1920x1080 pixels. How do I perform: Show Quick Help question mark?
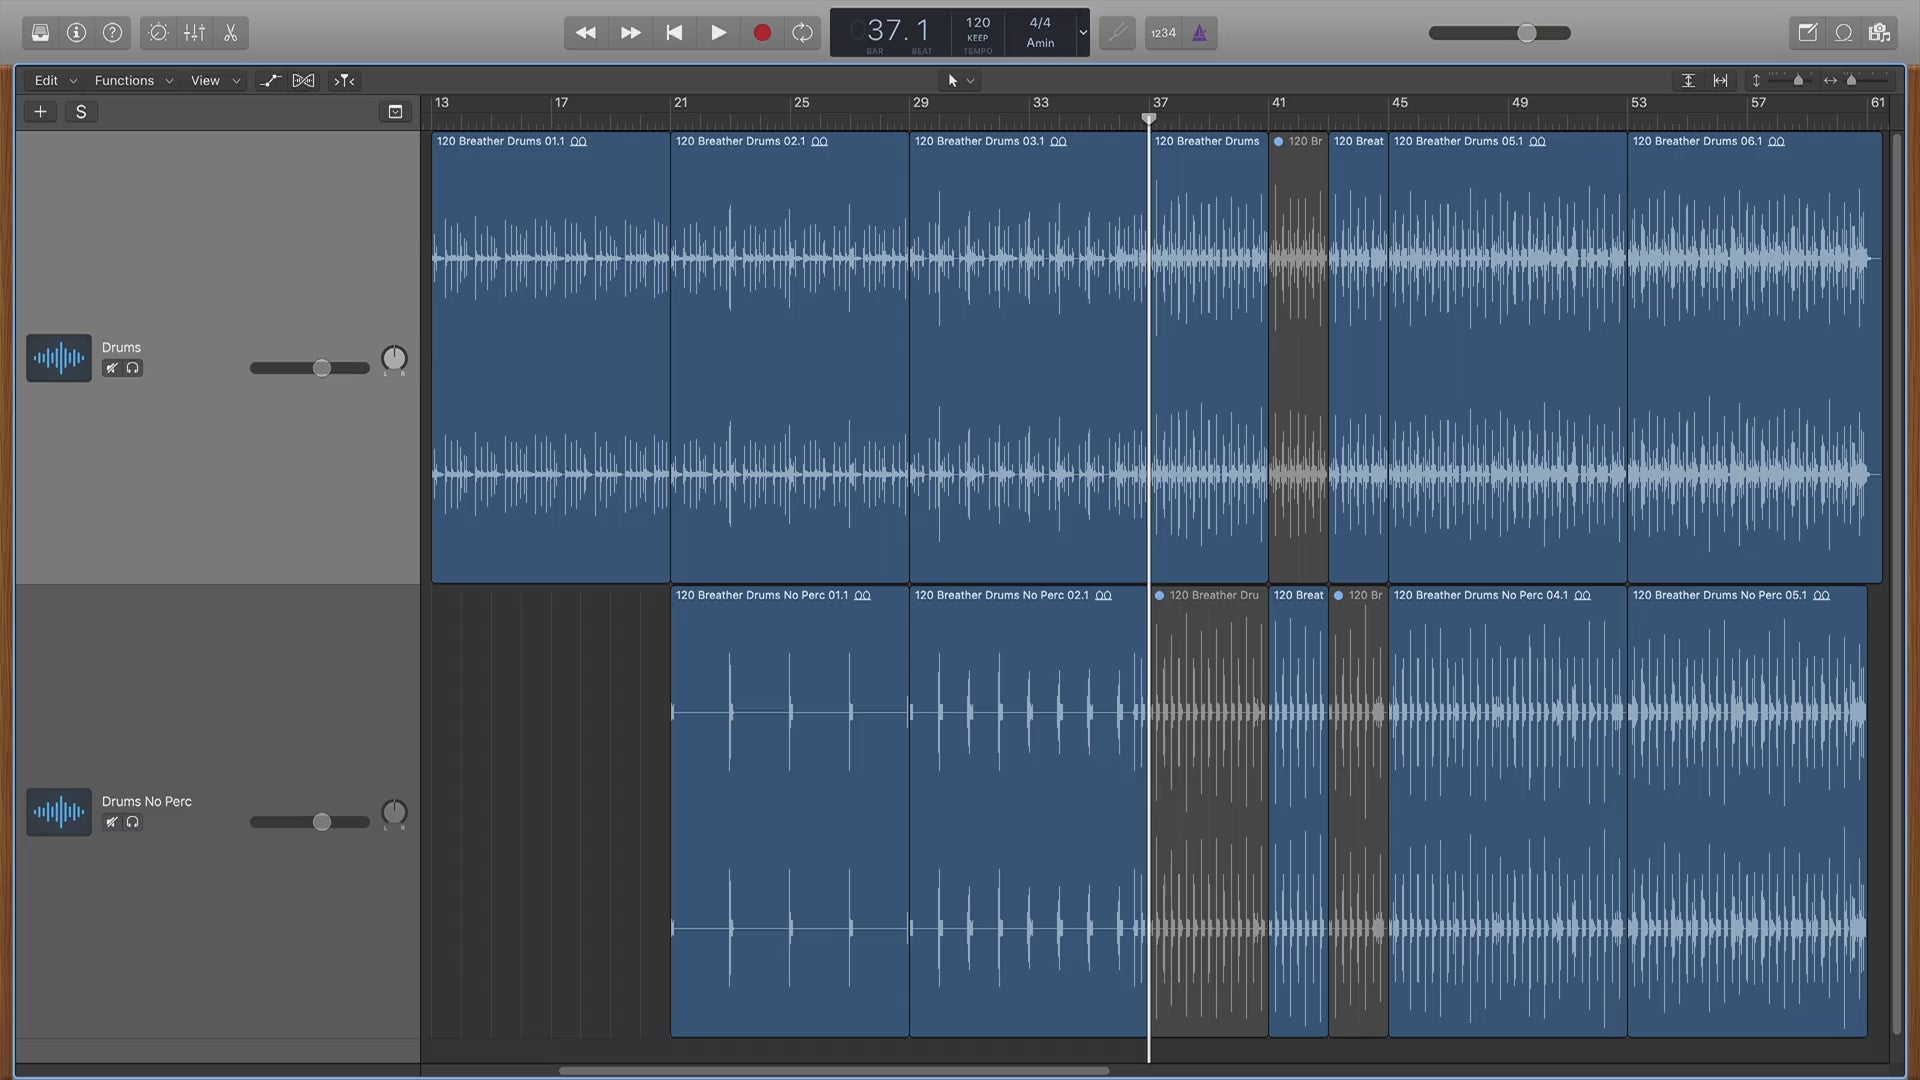113,33
